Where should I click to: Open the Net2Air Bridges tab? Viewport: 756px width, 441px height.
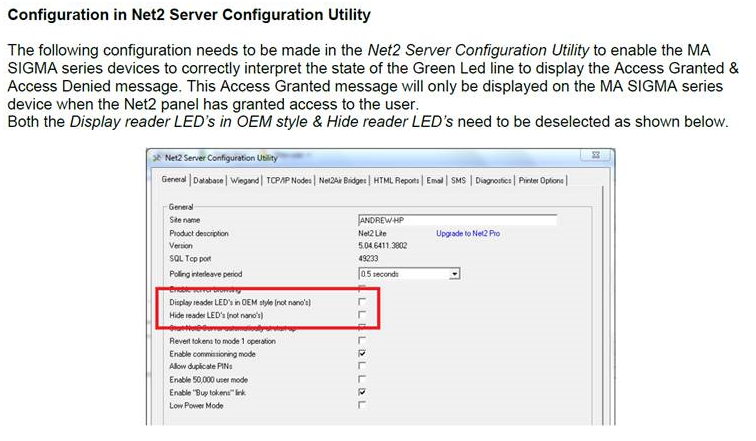click(343, 181)
